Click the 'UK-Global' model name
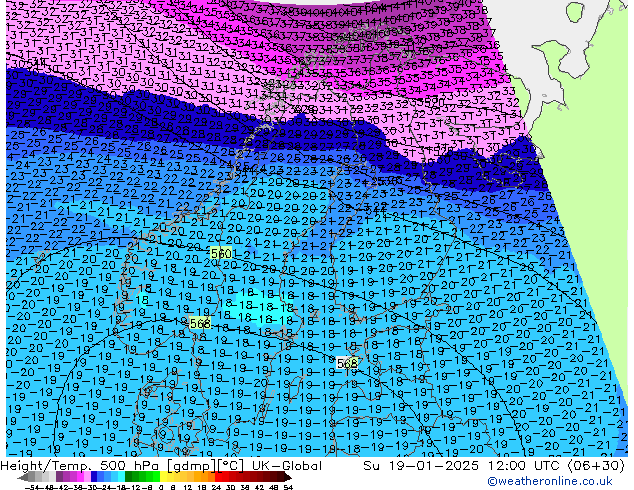 (287, 466)
